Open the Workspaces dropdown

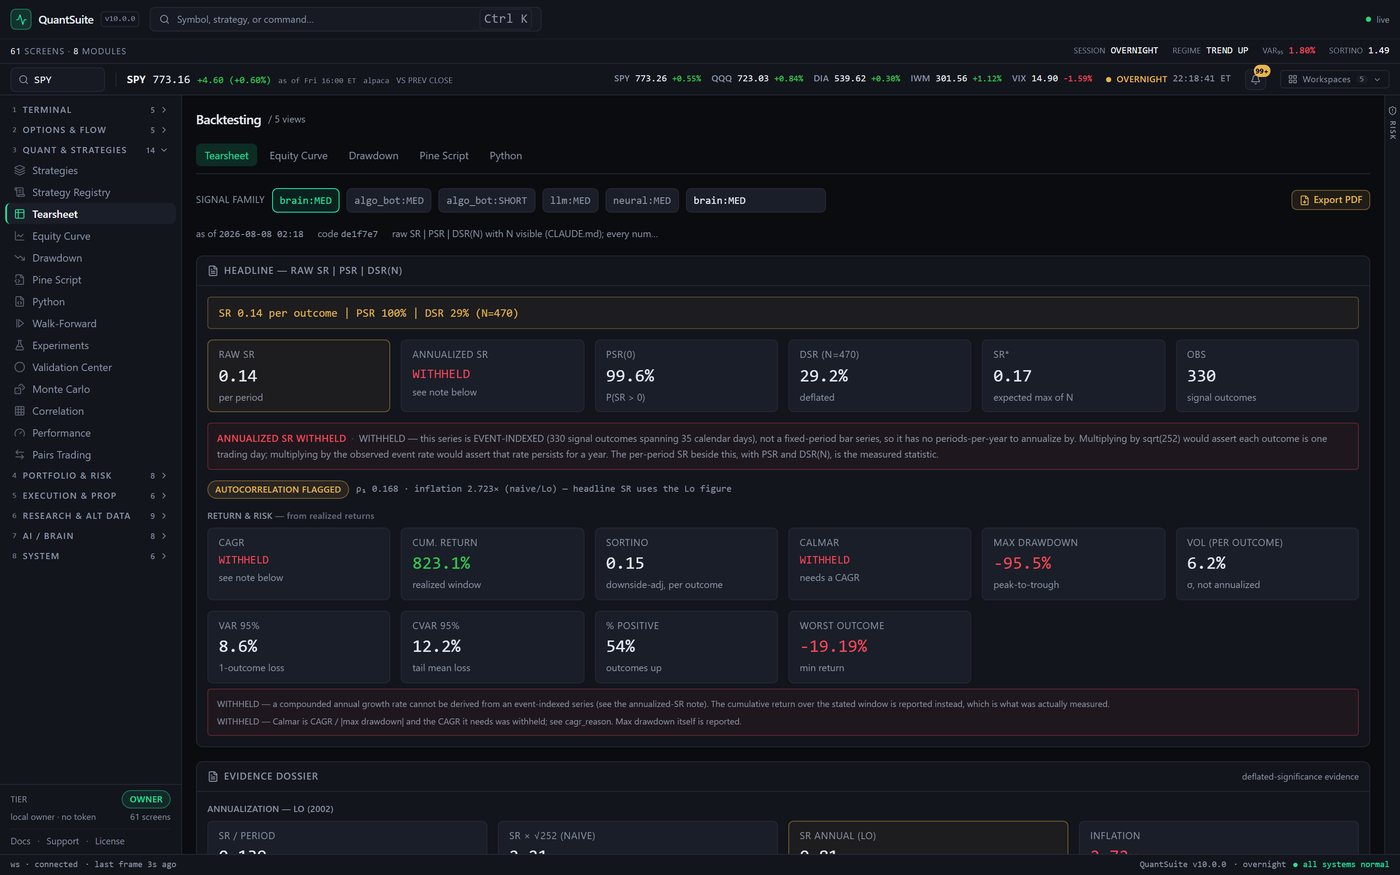click(x=1335, y=79)
